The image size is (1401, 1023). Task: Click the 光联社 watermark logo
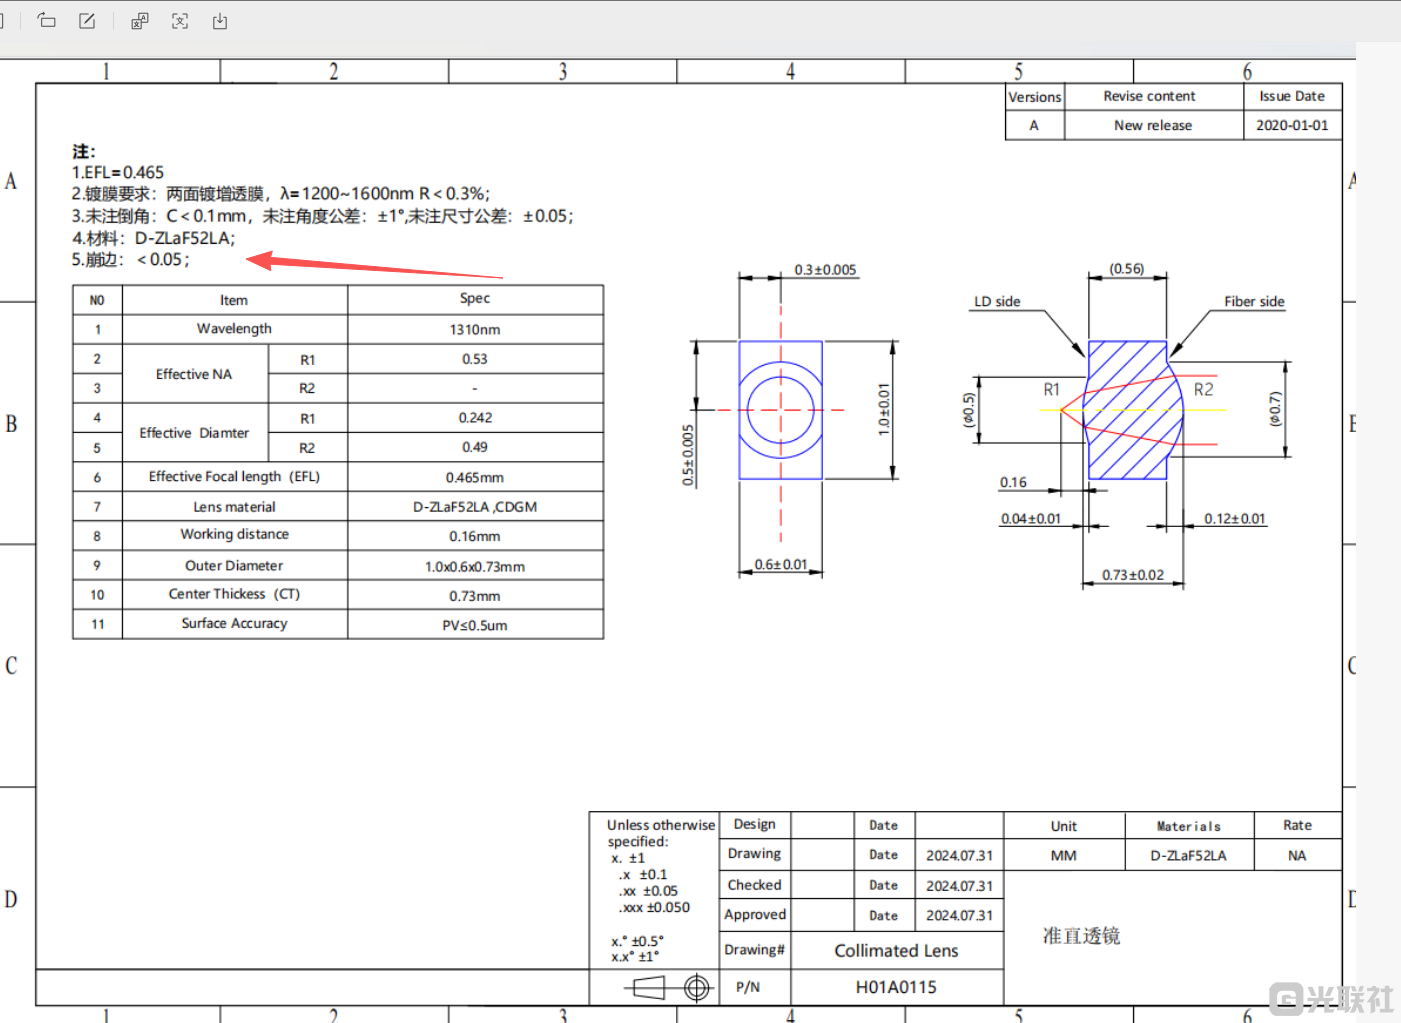click(x=1331, y=998)
